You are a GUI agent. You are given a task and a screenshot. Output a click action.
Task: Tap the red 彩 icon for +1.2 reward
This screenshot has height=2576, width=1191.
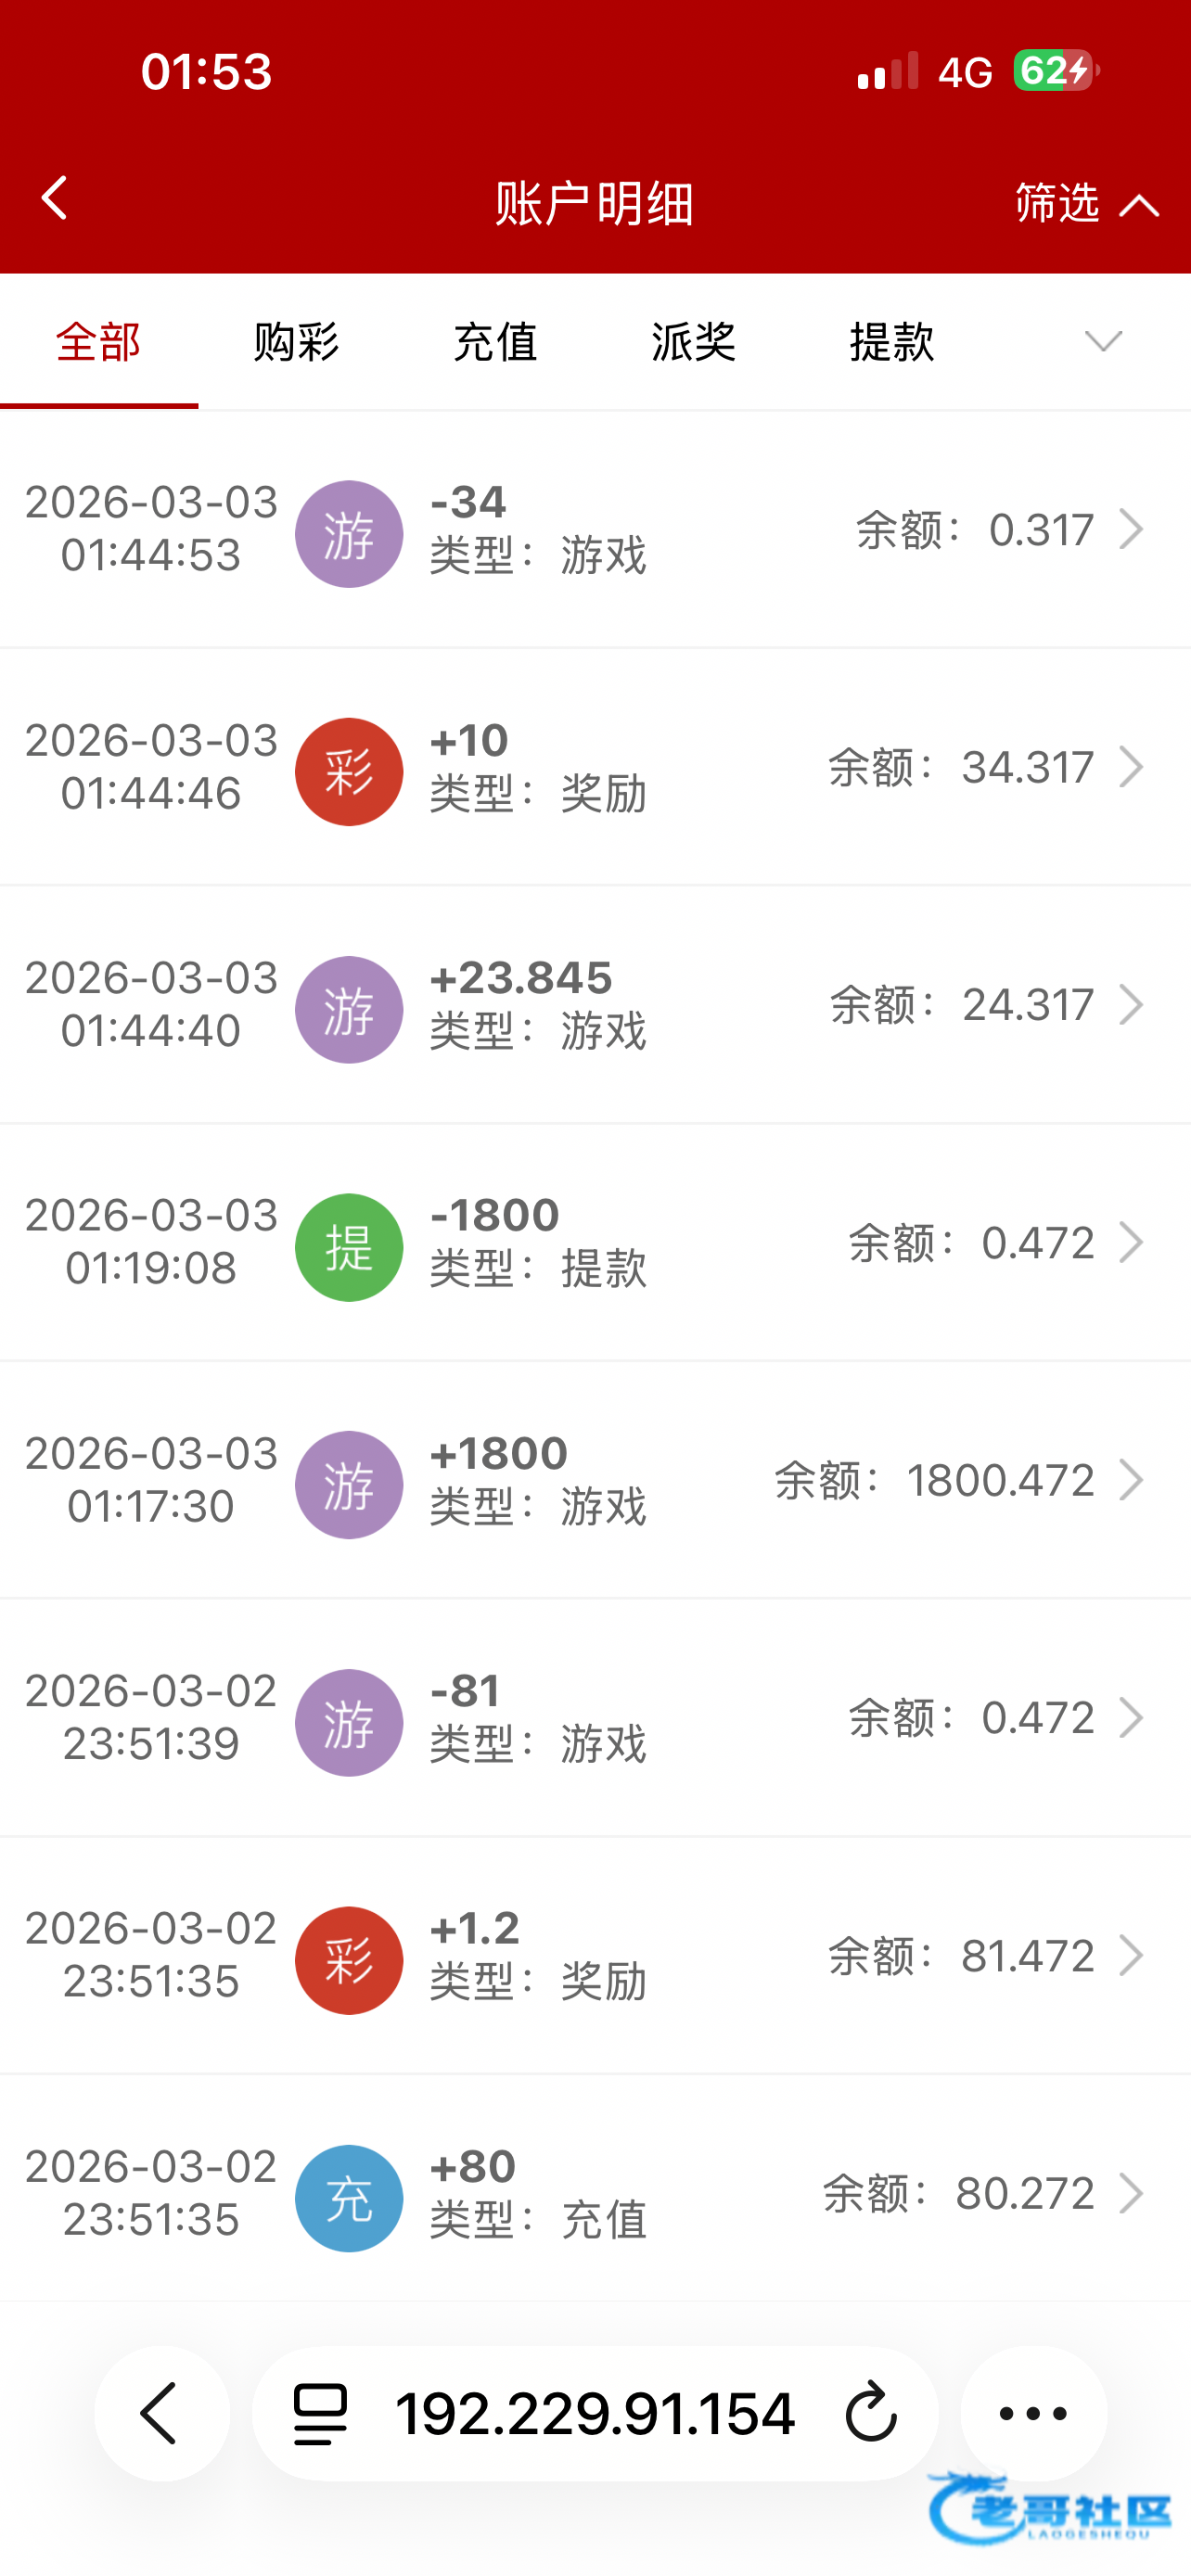coord(349,1960)
